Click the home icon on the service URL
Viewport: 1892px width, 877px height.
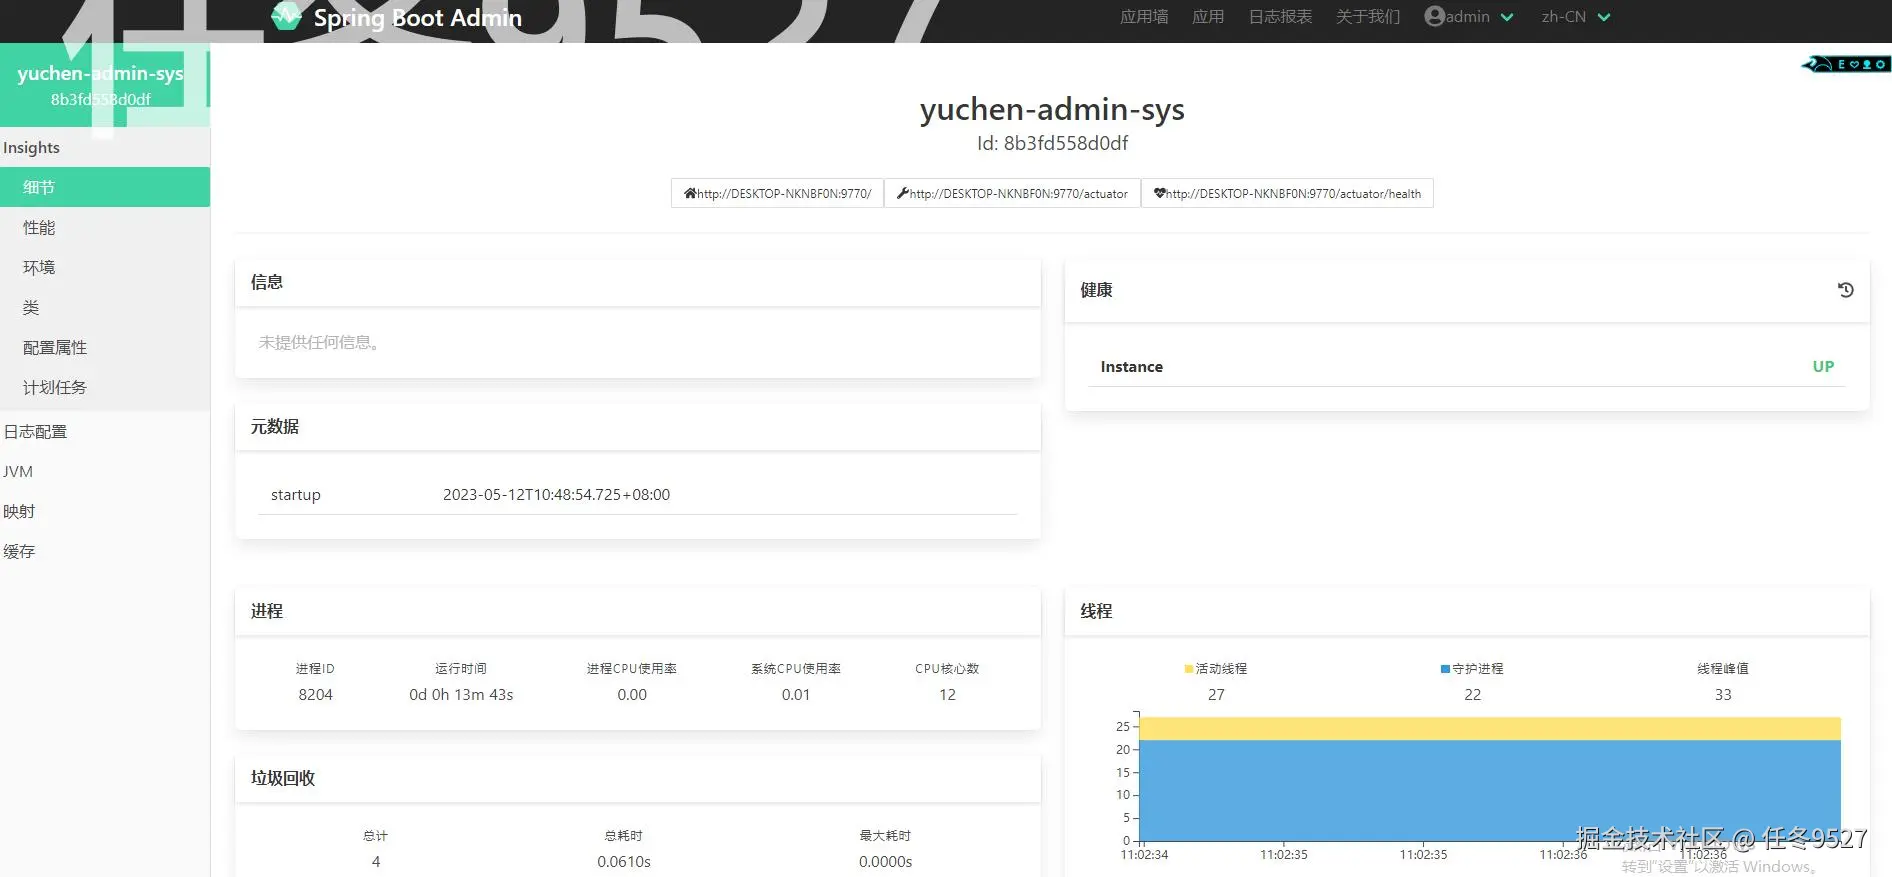(690, 193)
